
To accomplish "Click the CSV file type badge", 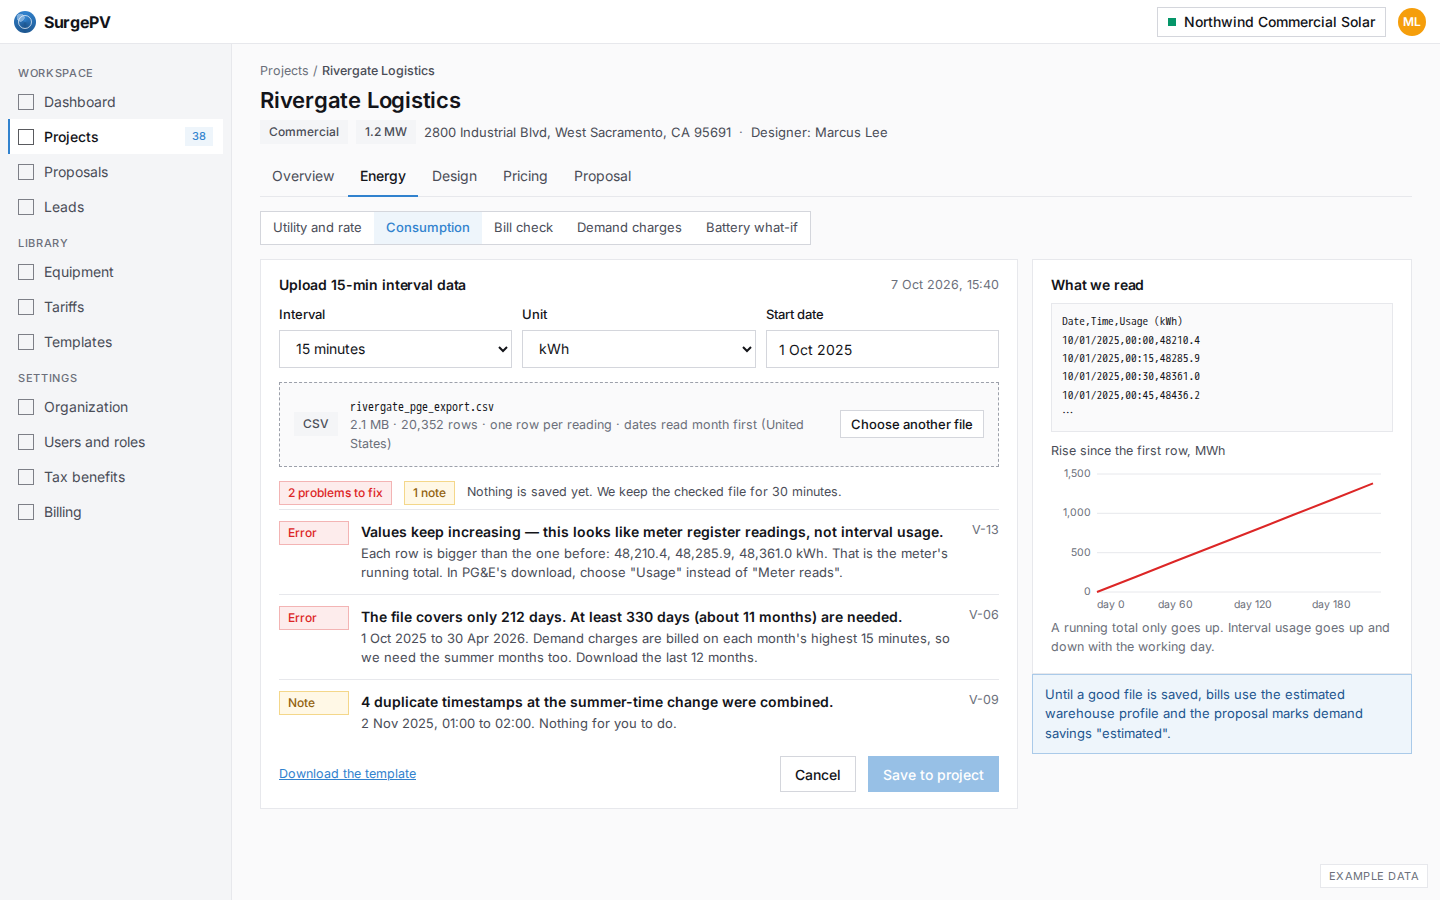I will tap(316, 424).
